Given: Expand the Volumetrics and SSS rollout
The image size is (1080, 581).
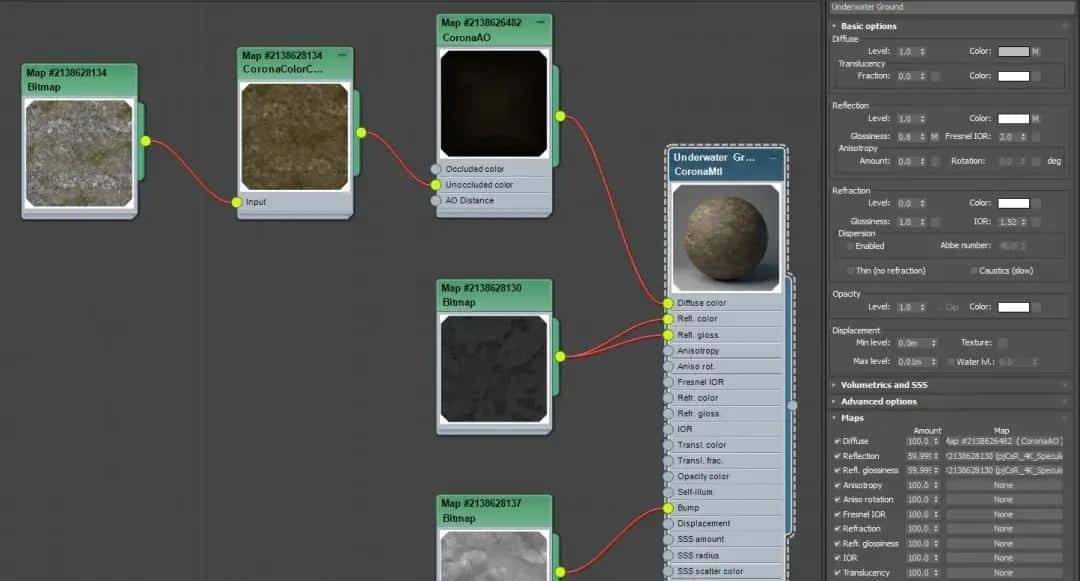Looking at the screenshot, I should pos(883,385).
